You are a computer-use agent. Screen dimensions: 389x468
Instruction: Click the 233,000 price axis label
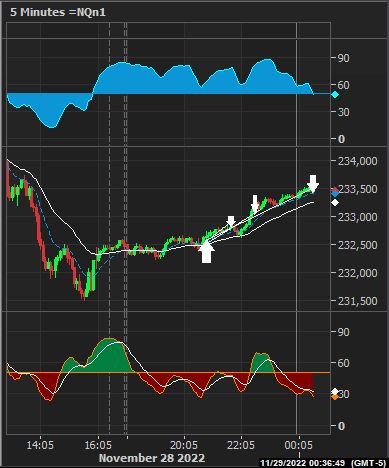[x=358, y=217]
